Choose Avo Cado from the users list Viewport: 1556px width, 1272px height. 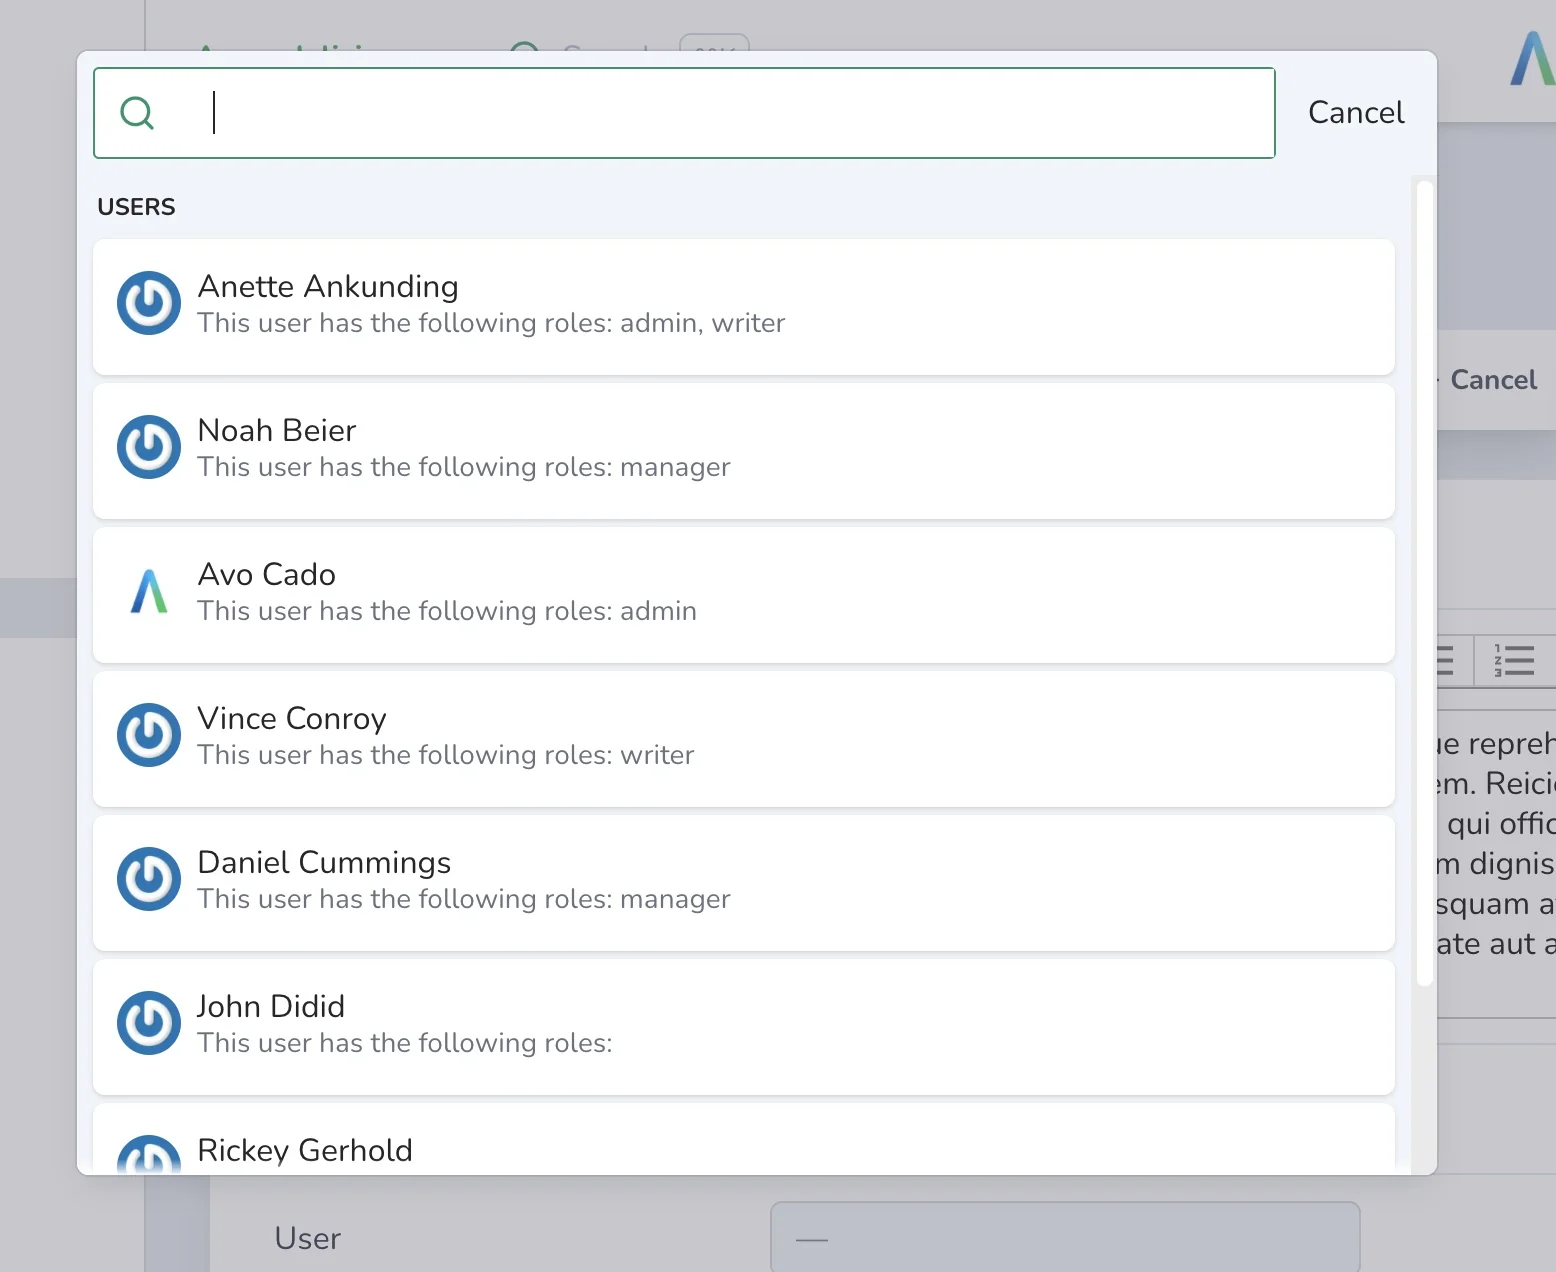tap(744, 595)
